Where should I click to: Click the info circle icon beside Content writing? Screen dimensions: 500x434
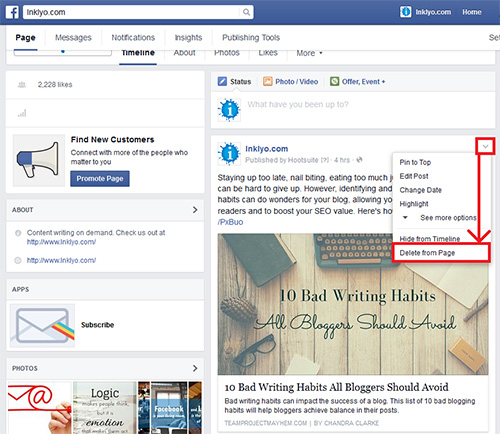point(18,233)
